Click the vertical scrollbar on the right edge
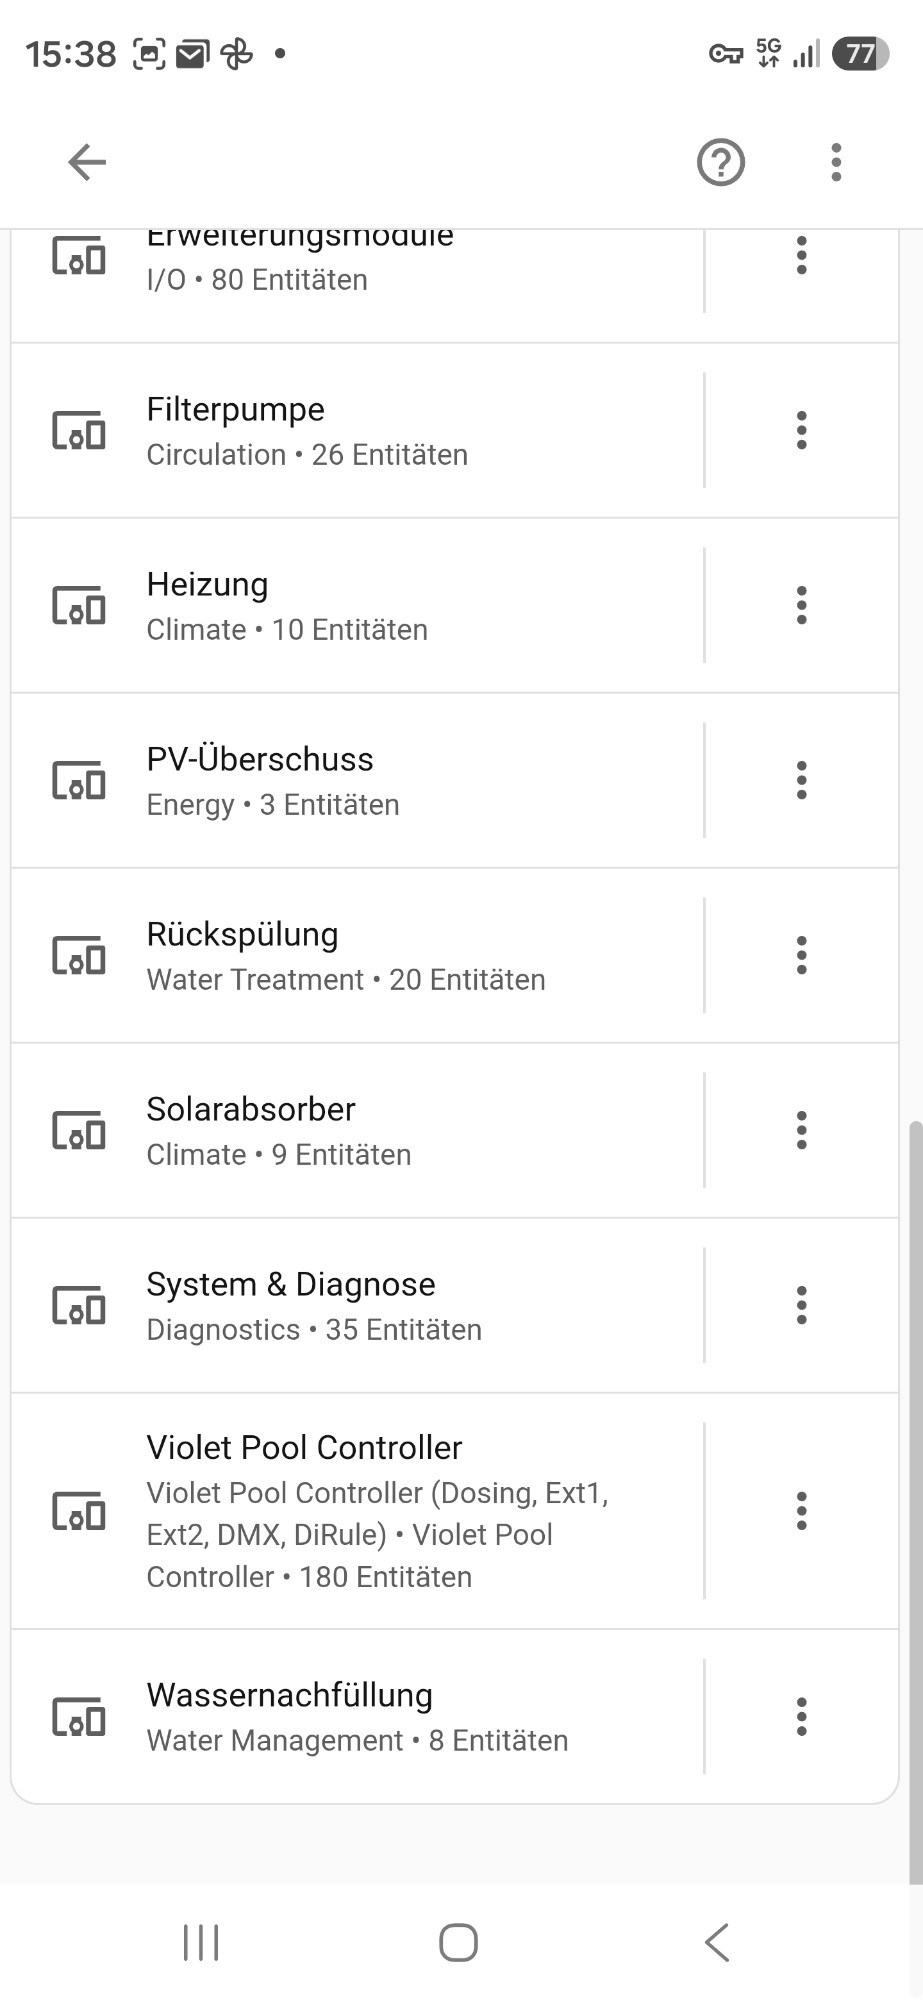 tap(915, 1500)
